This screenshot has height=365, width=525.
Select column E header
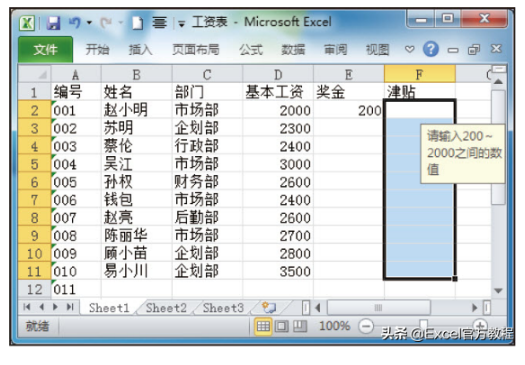click(x=349, y=74)
